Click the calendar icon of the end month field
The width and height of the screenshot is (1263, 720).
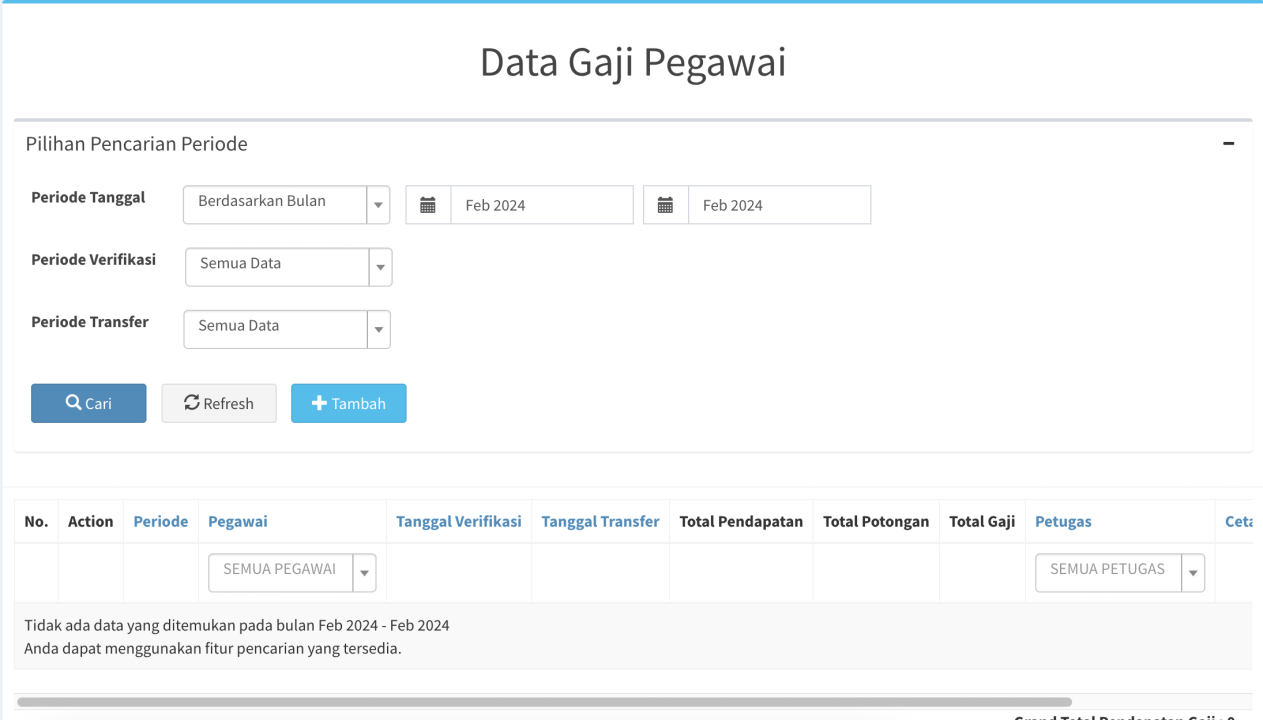pos(665,205)
